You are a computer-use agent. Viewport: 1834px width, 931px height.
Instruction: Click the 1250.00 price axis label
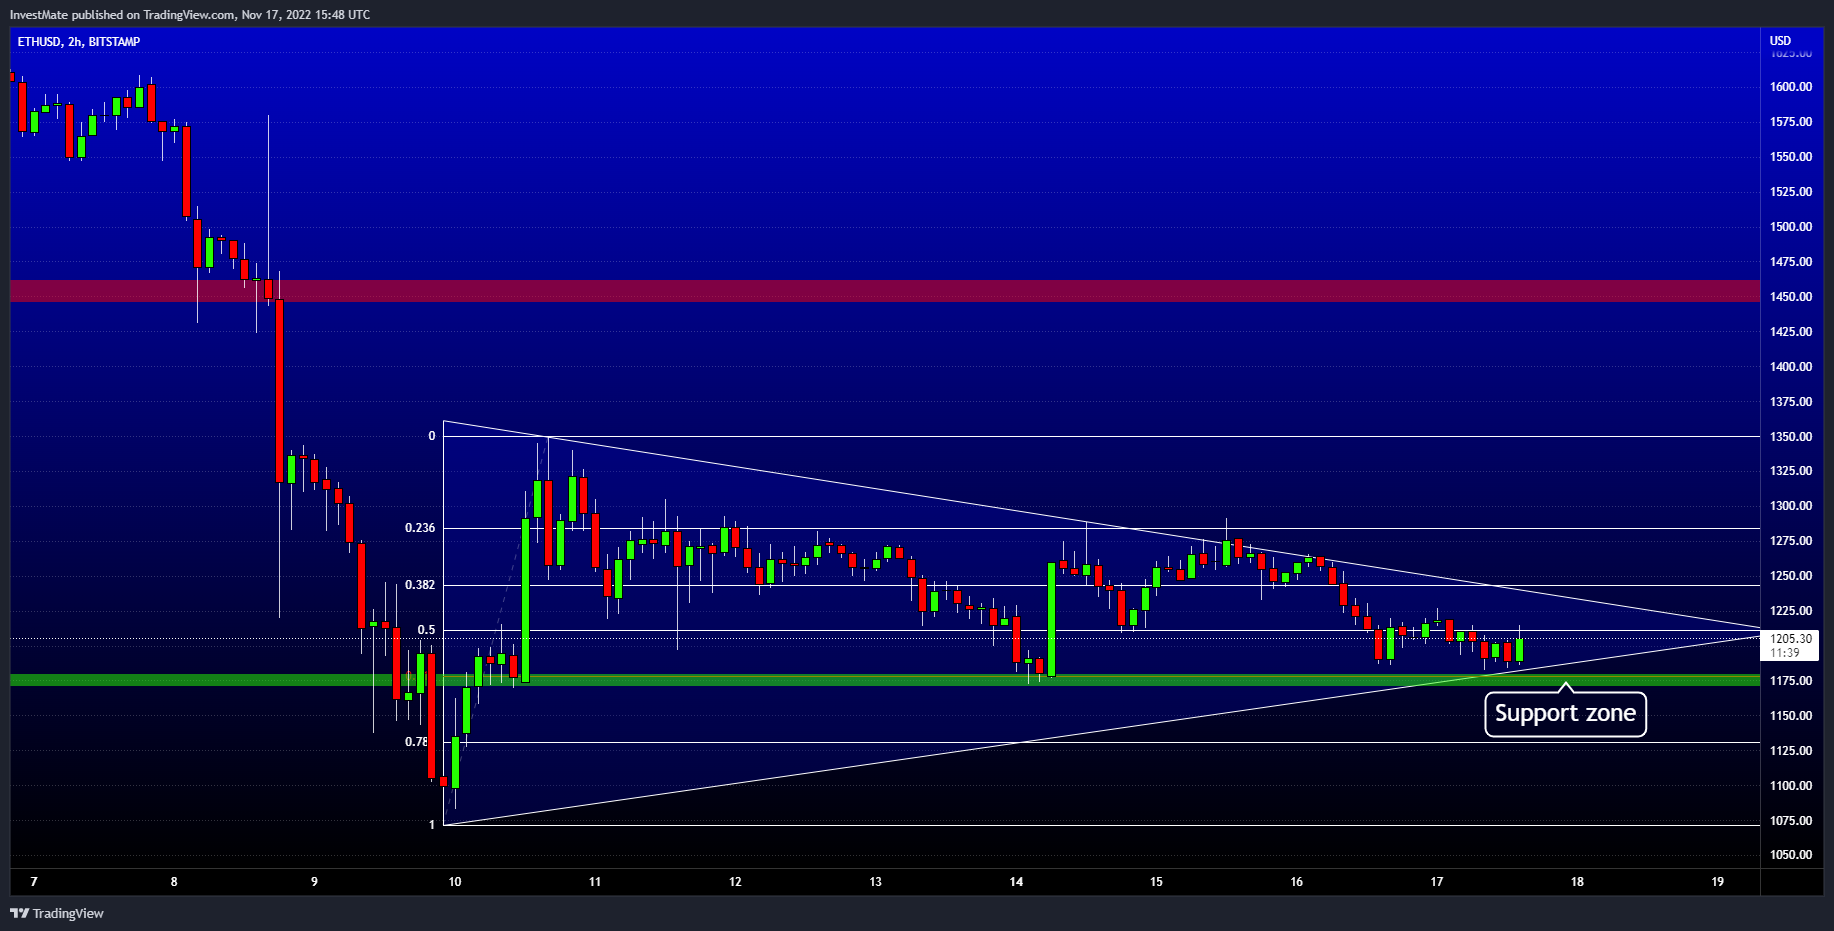(1790, 576)
